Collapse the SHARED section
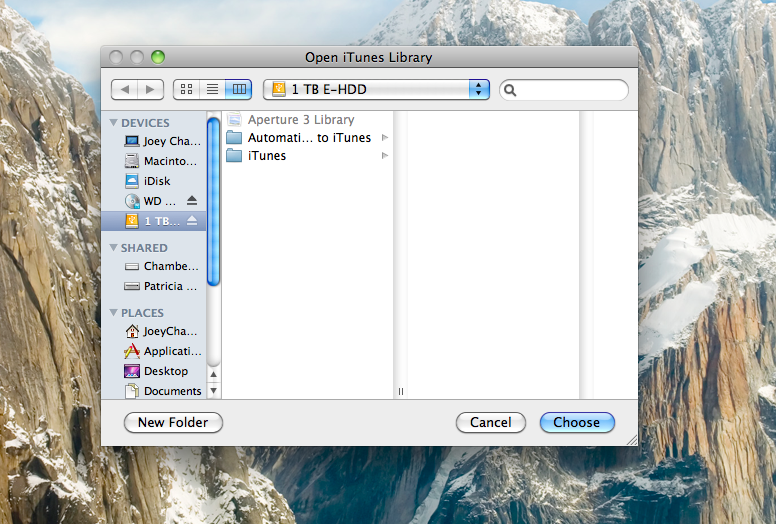The width and height of the screenshot is (776, 524). pyautogui.click(x=113, y=247)
